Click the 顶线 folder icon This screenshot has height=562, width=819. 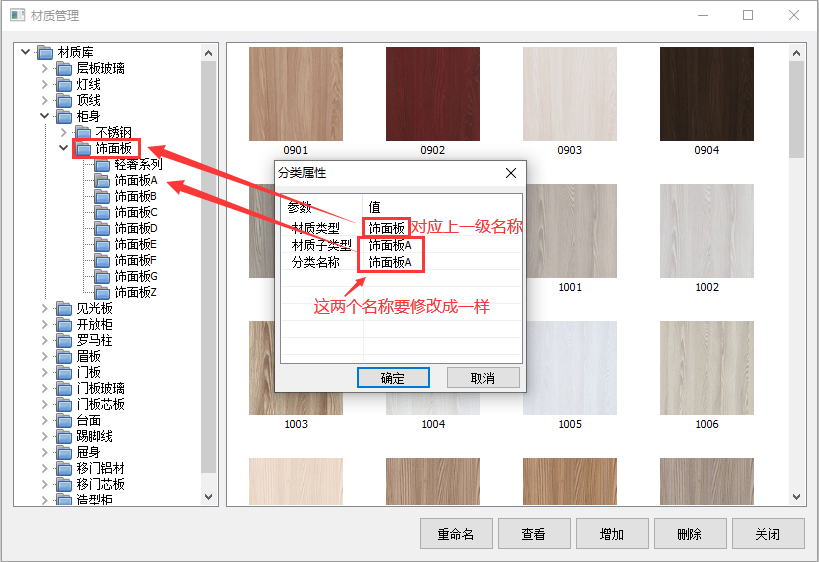(x=64, y=100)
